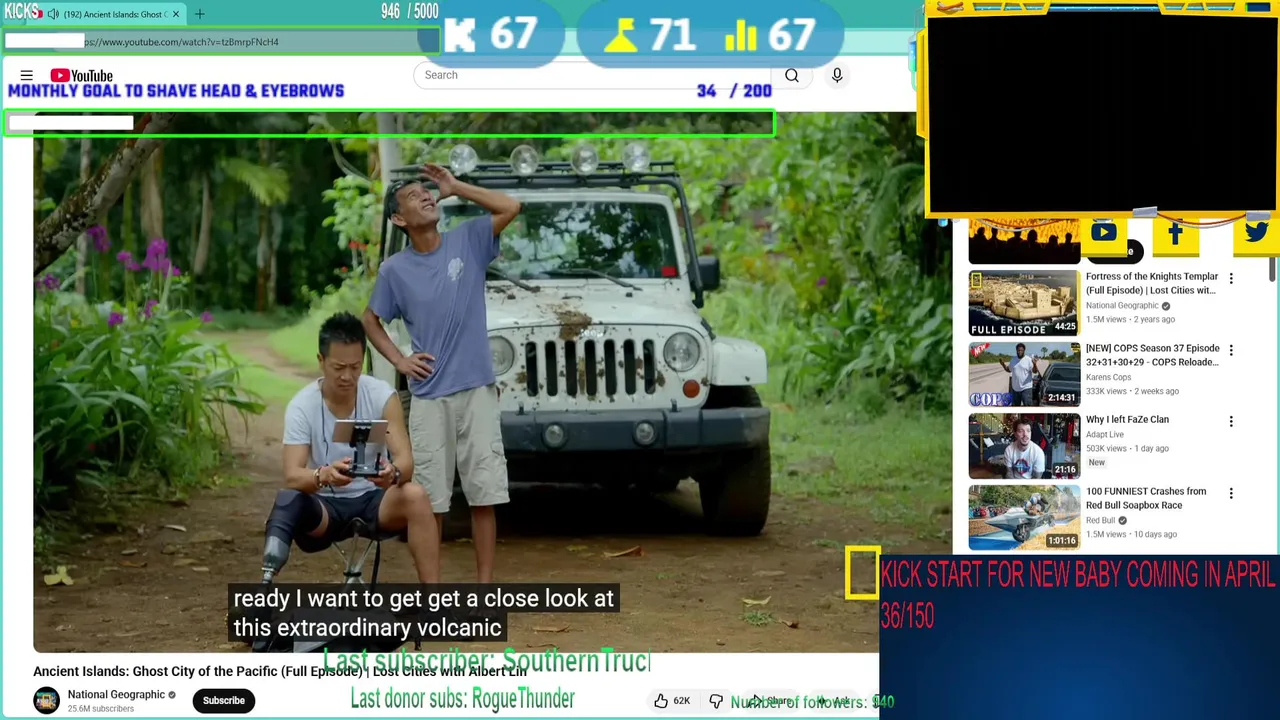The image size is (1280, 720).
Task: Open the National Geographic channel name link
Action: tap(116, 694)
